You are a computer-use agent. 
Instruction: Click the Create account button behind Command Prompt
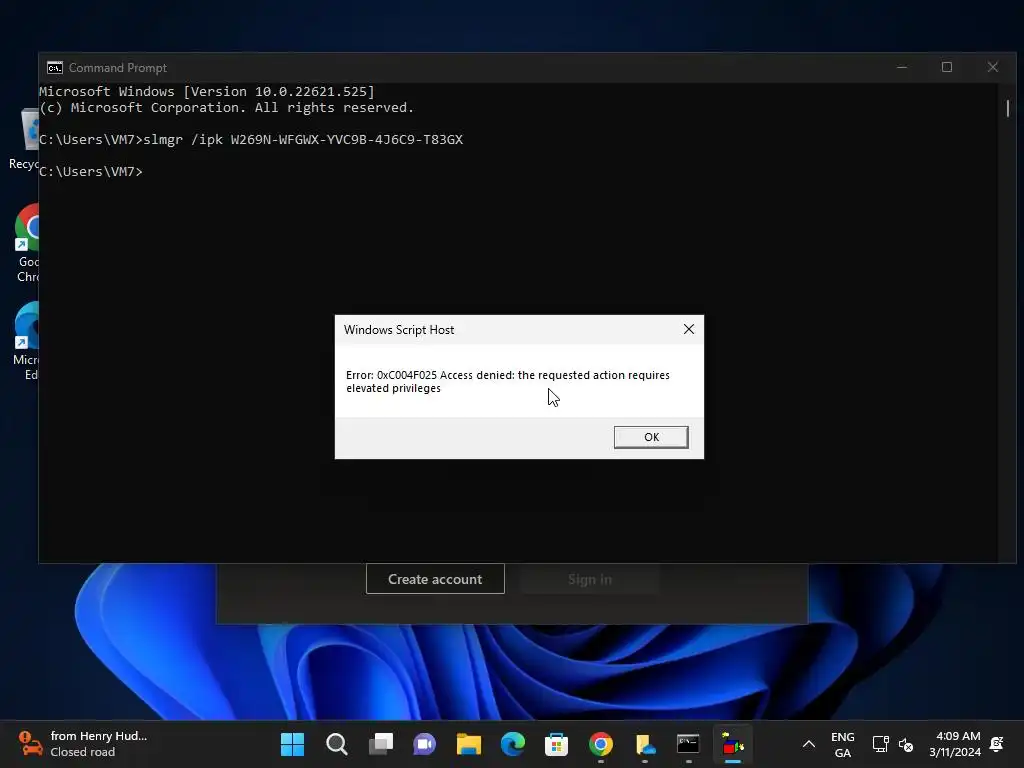click(435, 579)
